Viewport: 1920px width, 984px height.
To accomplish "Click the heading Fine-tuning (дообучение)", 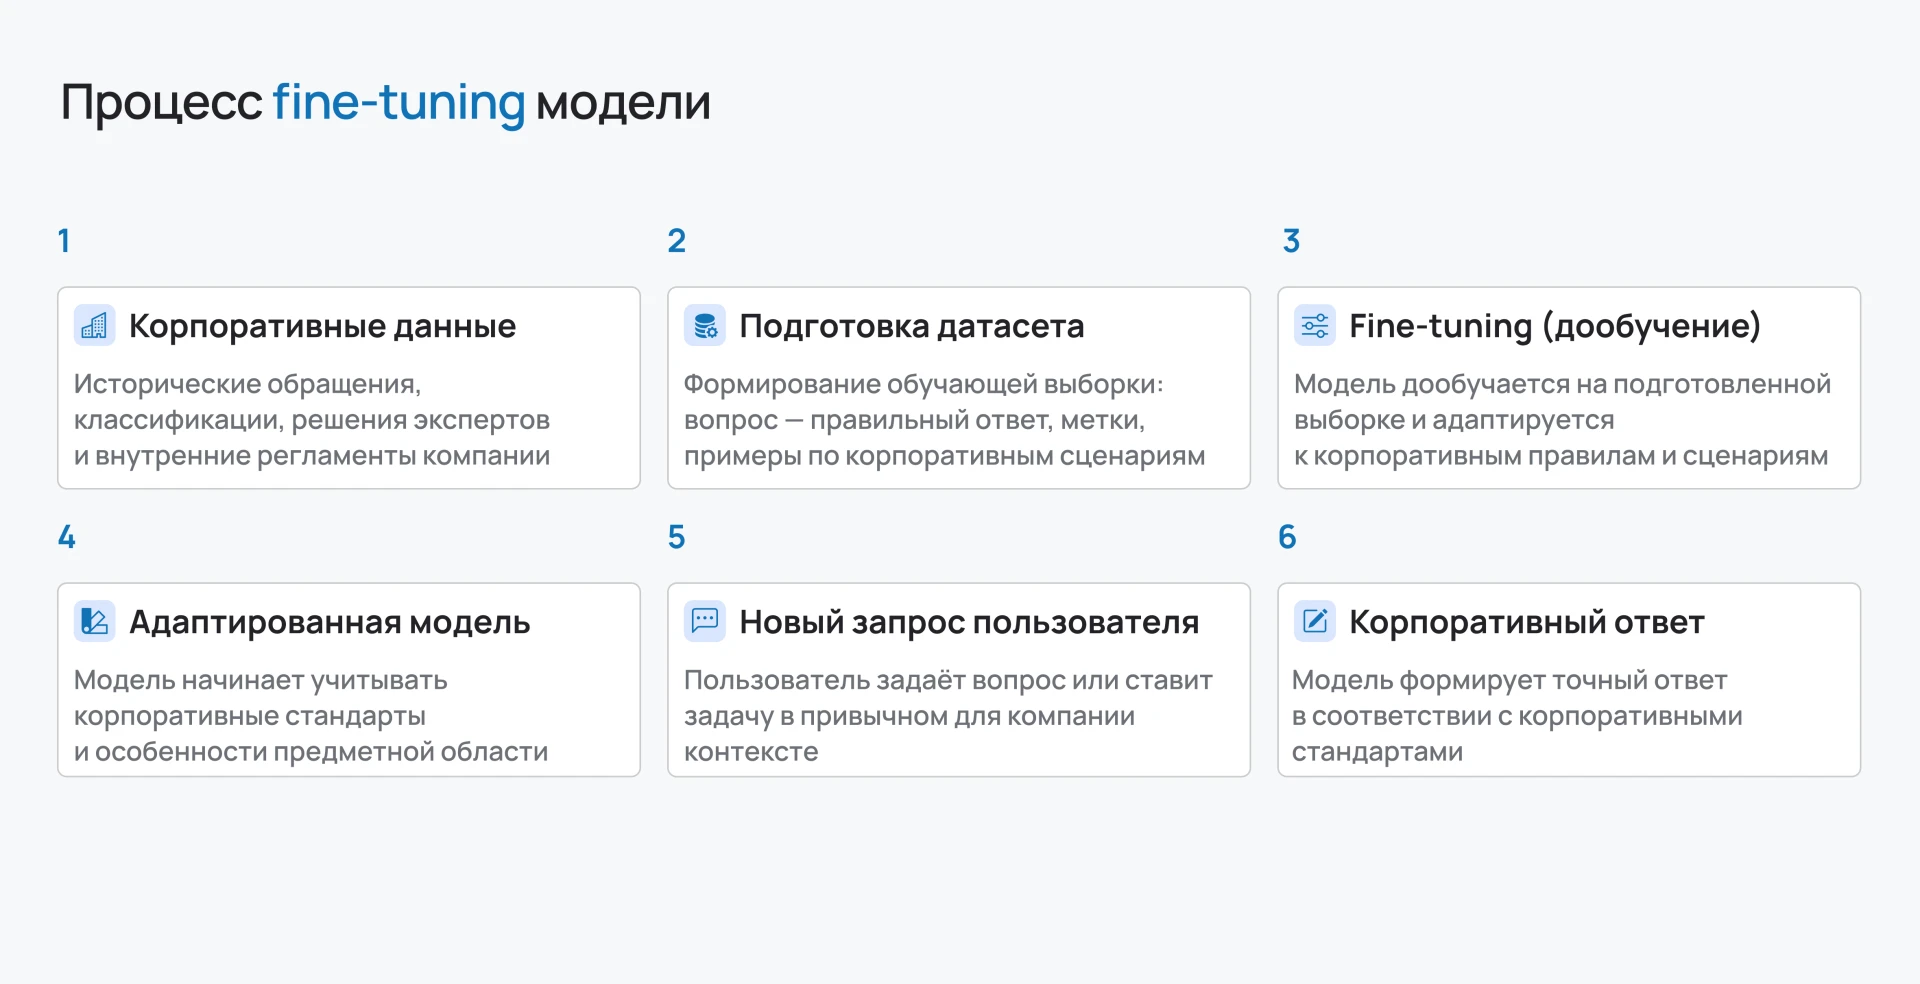I will pyautogui.click(x=1554, y=326).
